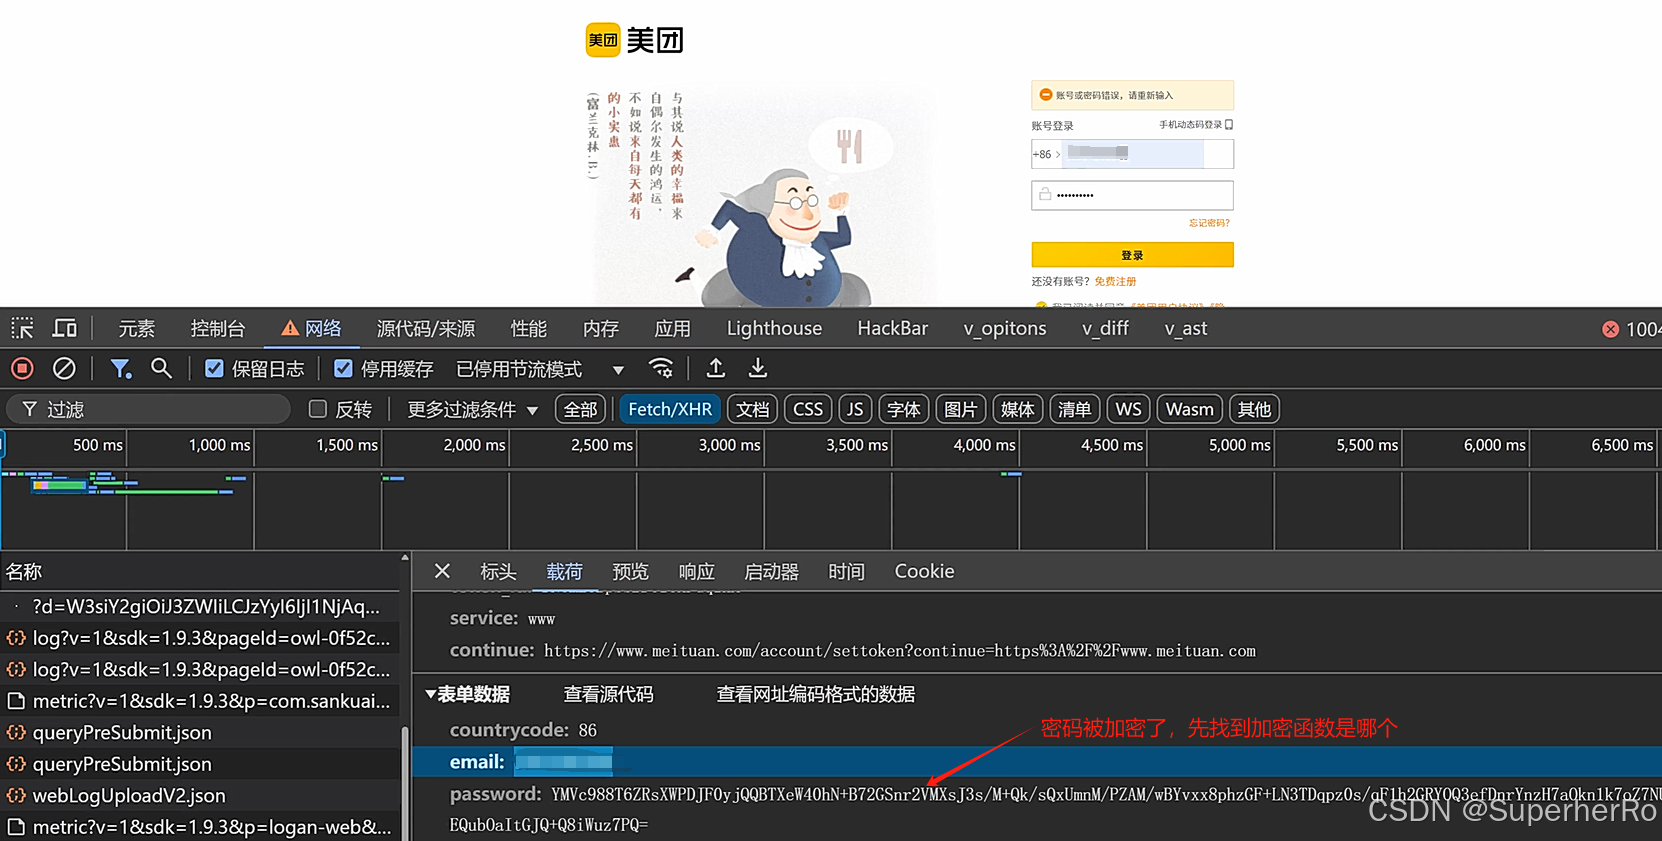Screen dimensions: 1662x841
Task: Filter requests by Font type
Action: pos(904,409)
